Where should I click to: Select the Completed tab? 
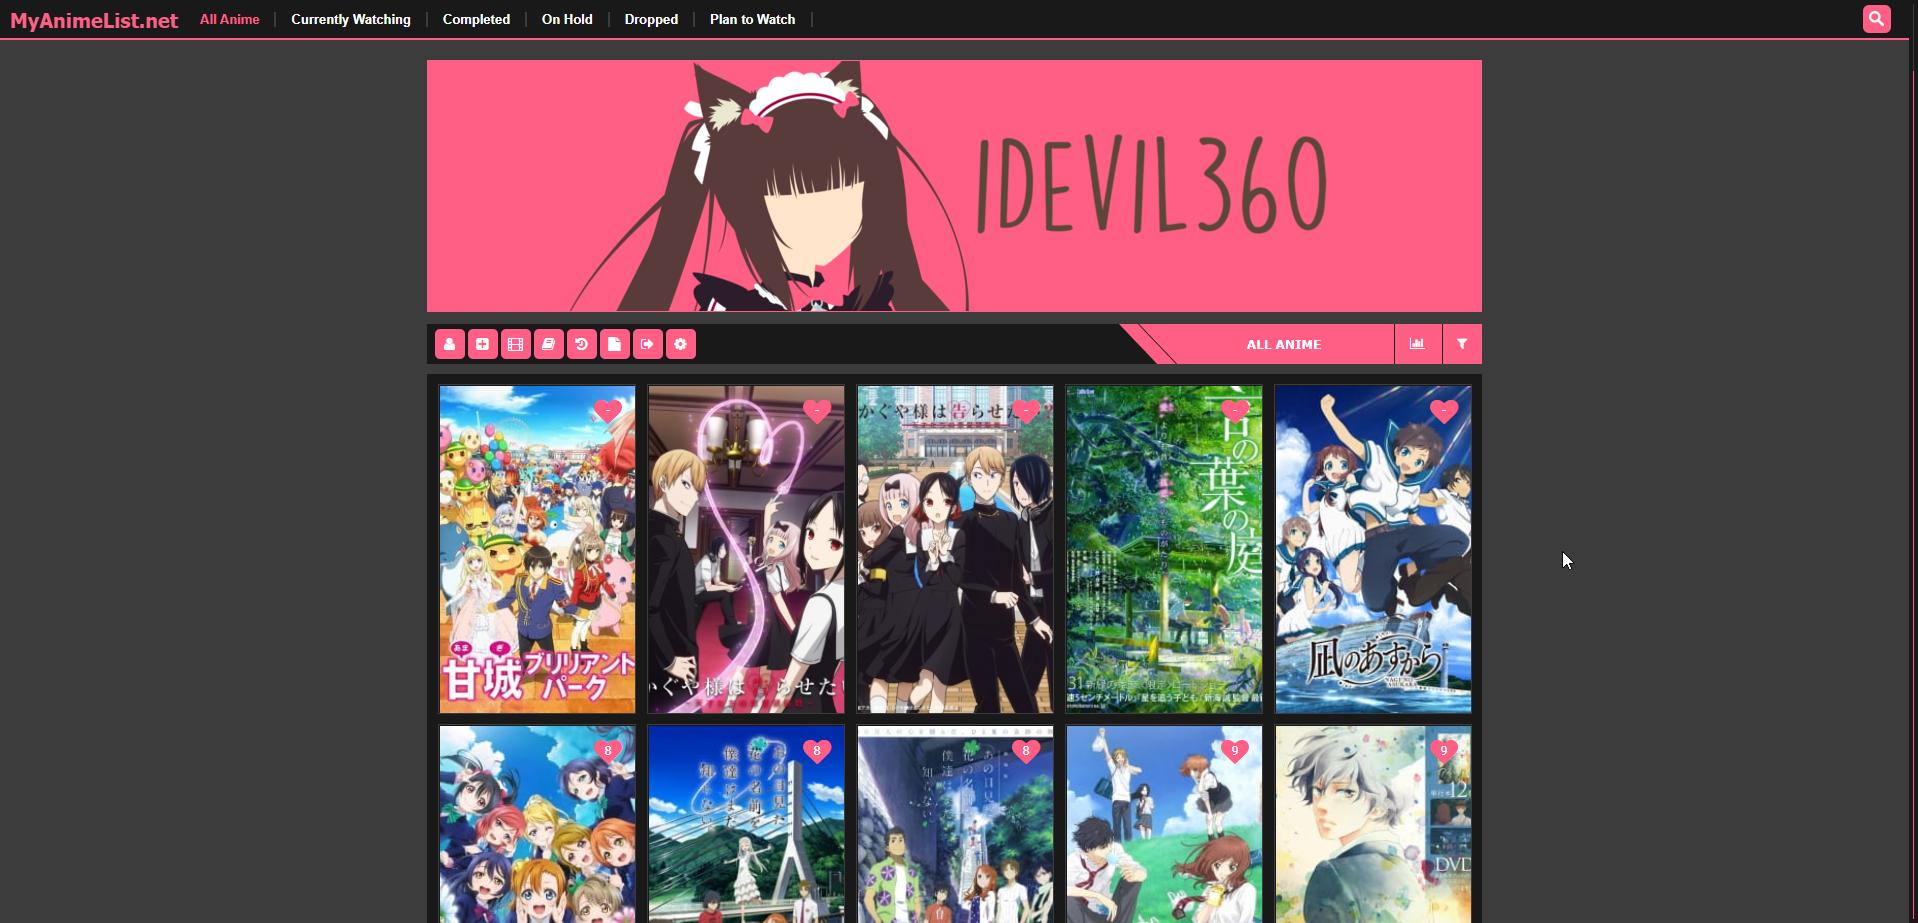476,19
